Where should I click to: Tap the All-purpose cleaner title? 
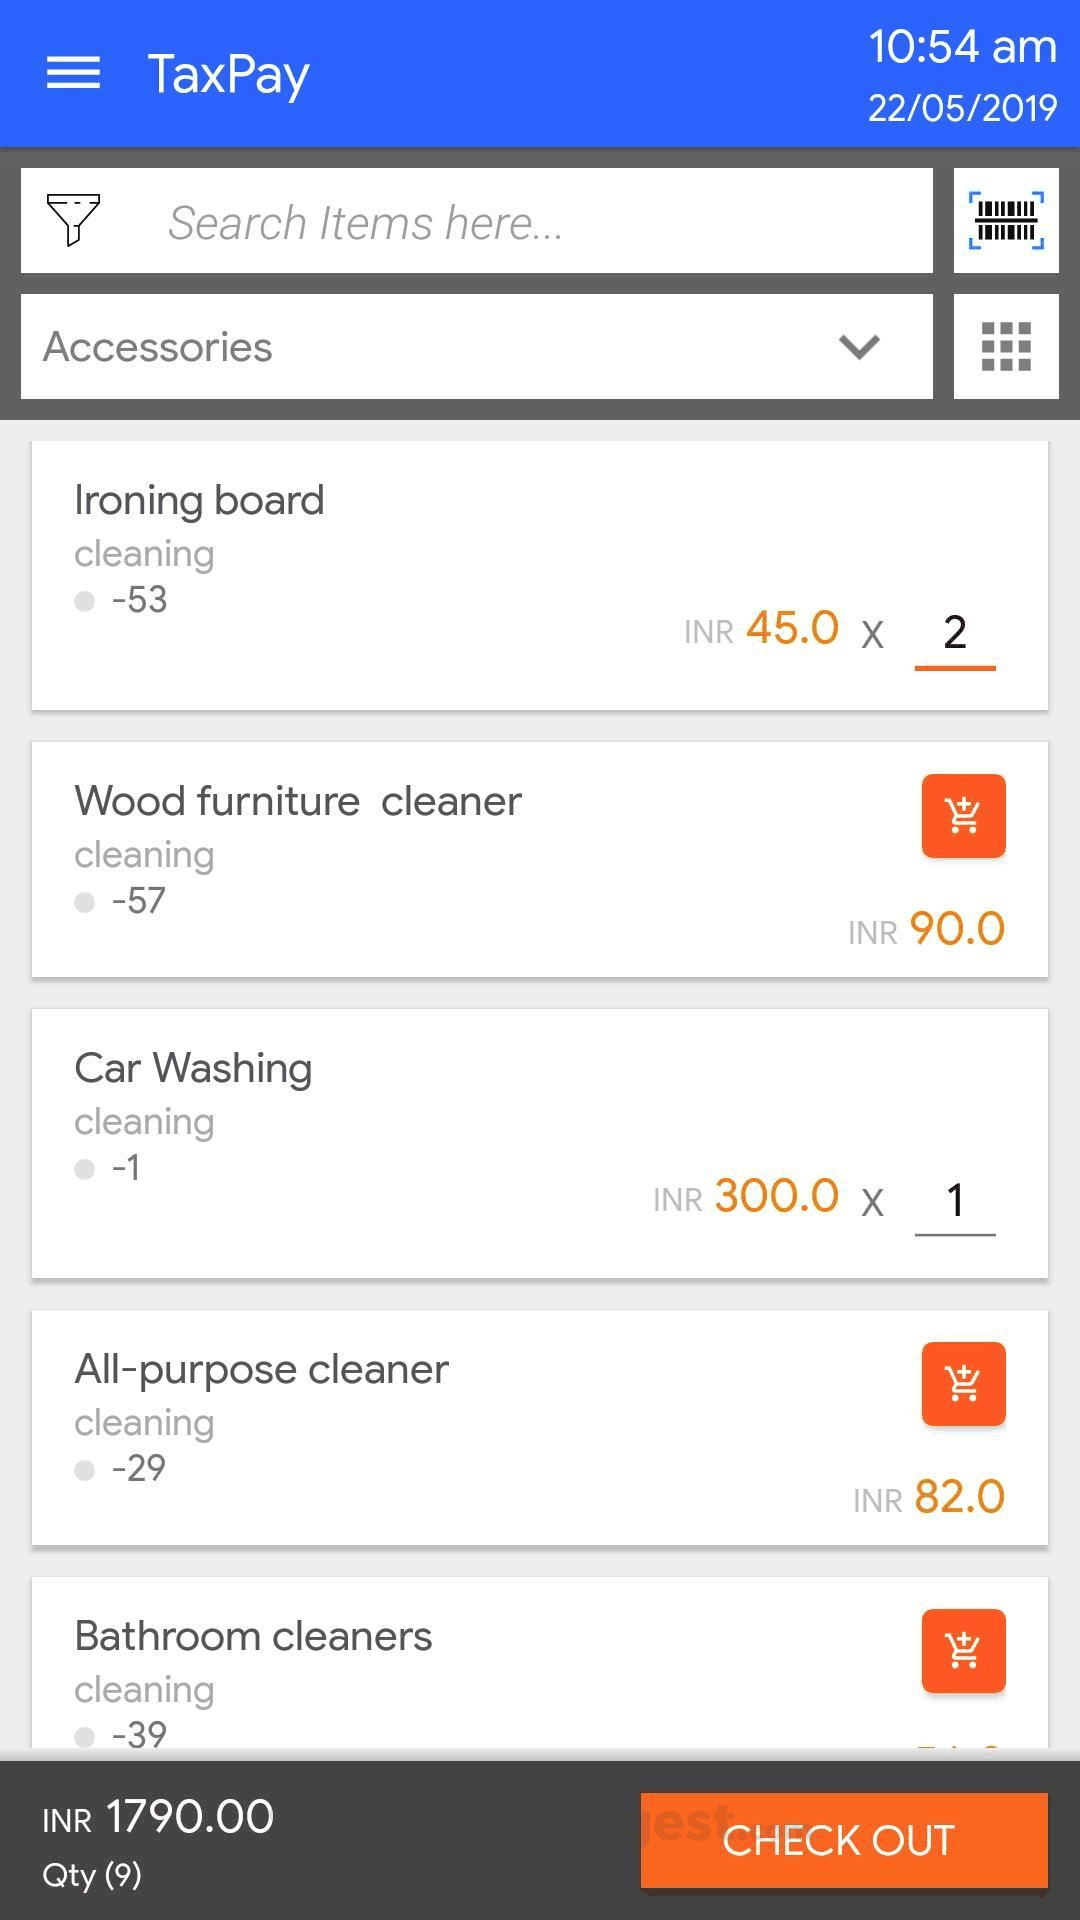click(x=262, y=1369)
